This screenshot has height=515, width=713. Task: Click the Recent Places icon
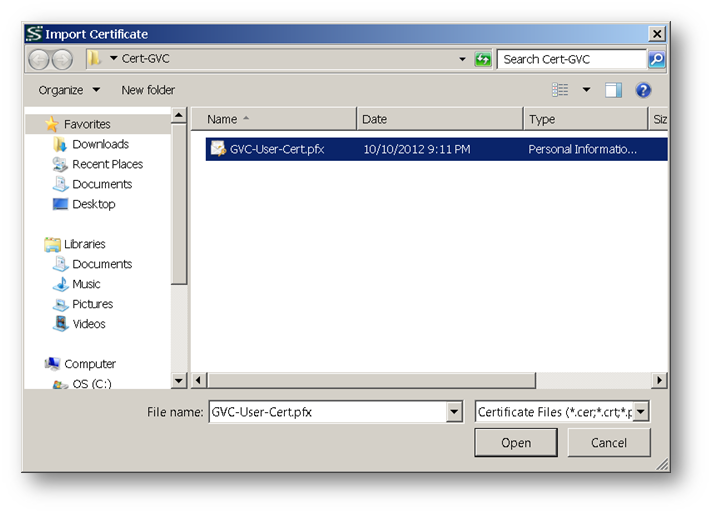tap(60, 164)
